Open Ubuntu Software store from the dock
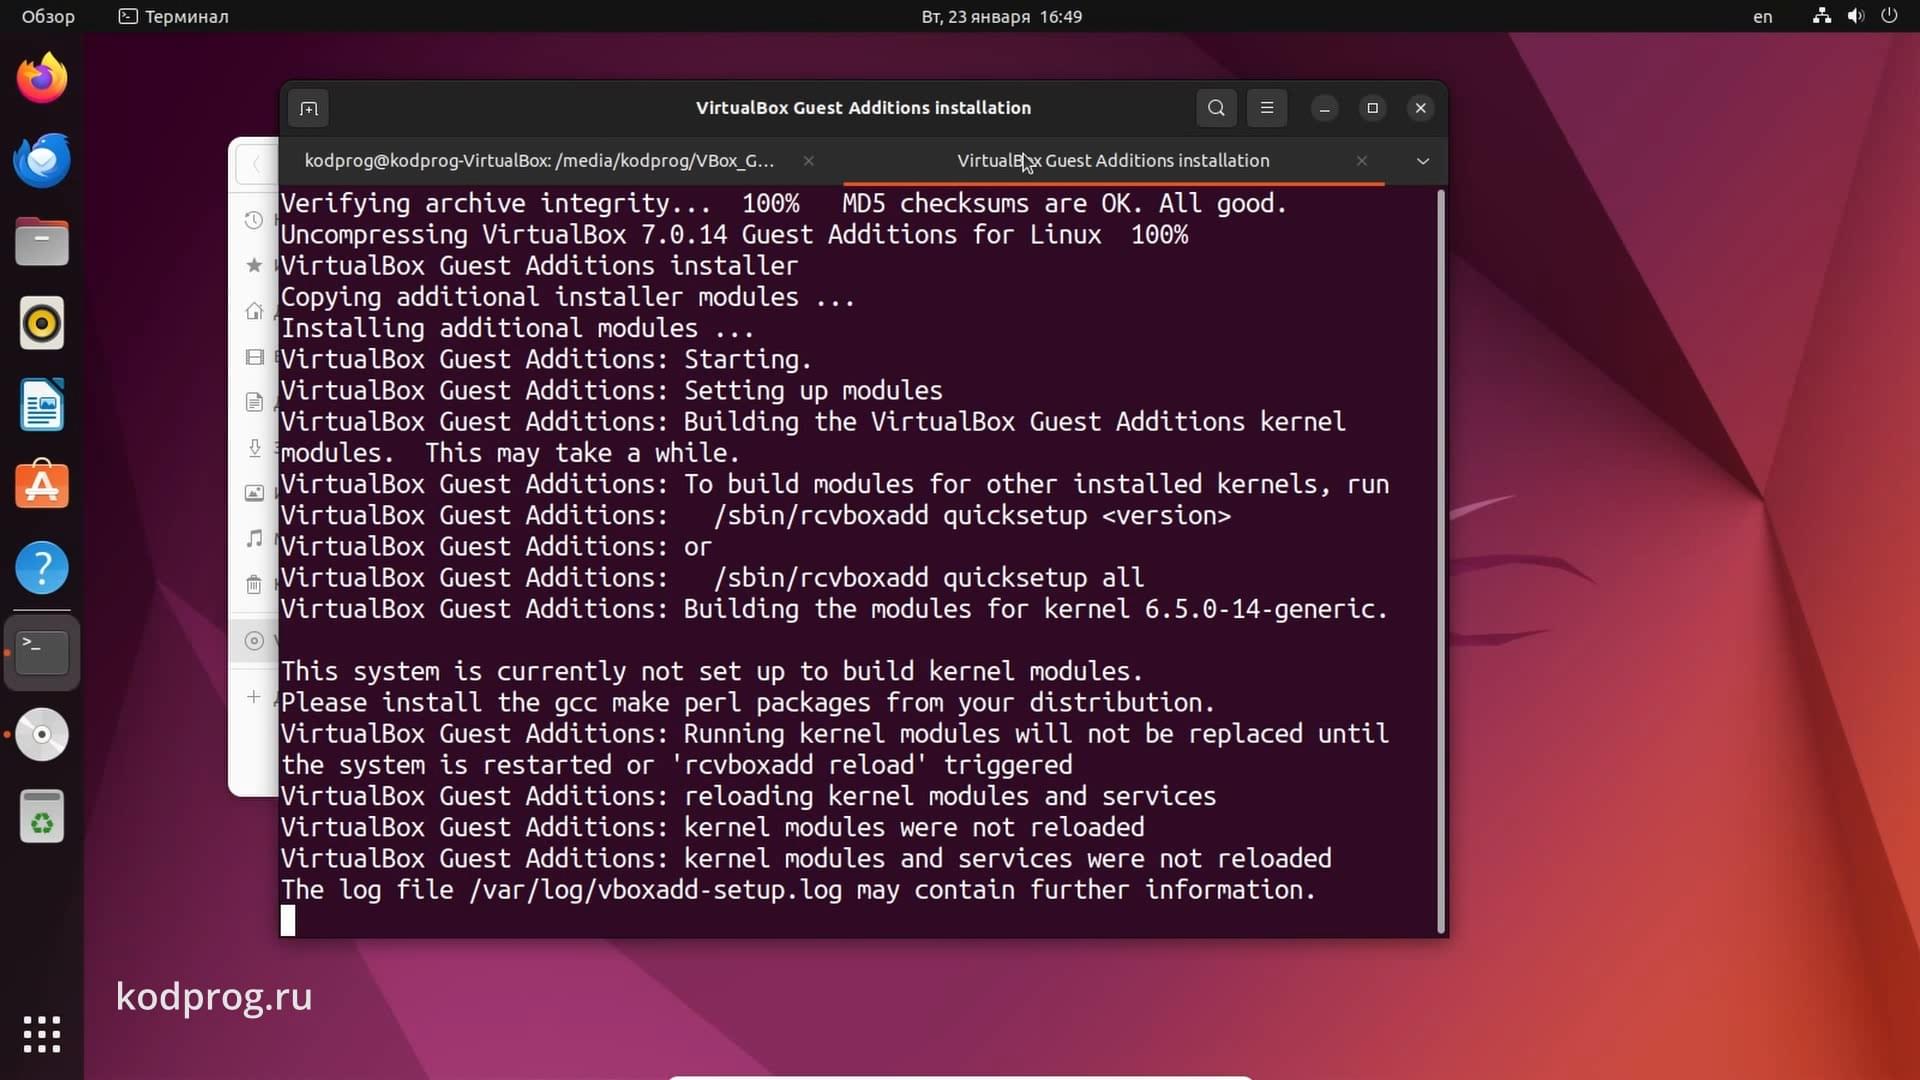Viewport: 1920px width, 1080px height. (x=42, y=487)
